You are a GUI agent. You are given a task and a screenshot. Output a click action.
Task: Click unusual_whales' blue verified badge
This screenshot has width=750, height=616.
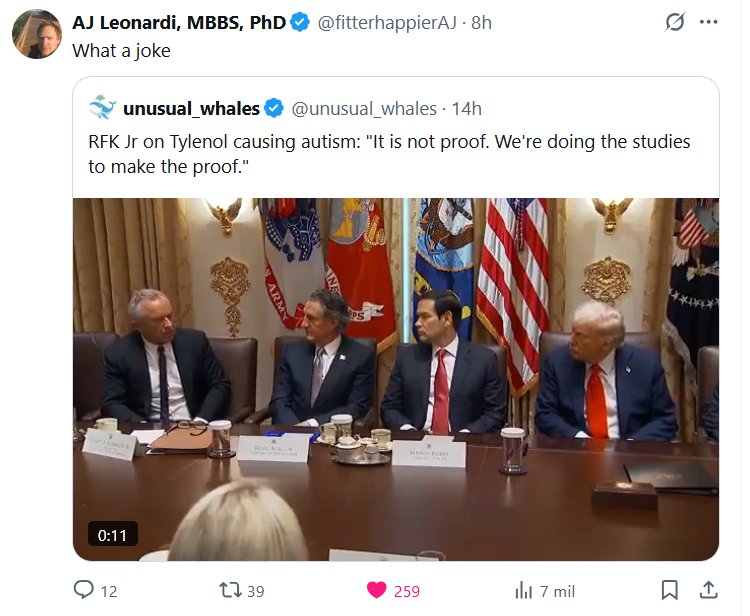click(274, 108)
